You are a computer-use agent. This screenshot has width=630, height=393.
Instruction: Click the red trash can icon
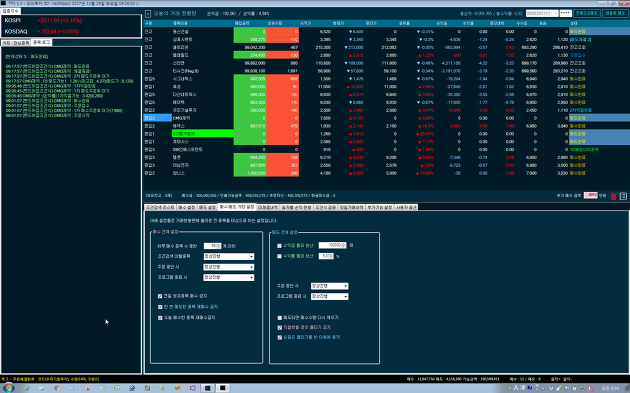pyautogui.click(x=614, y=196)
